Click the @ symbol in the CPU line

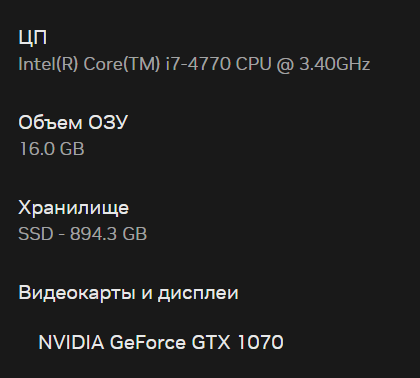285,64
